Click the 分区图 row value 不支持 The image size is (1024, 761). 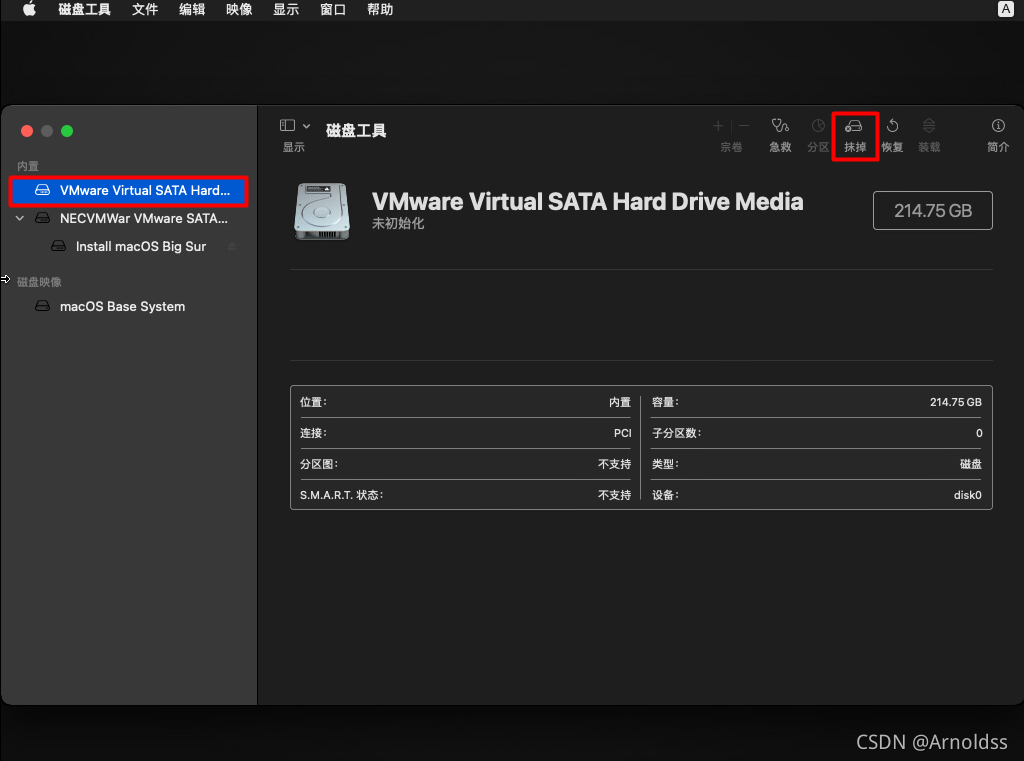click(615, 464)
